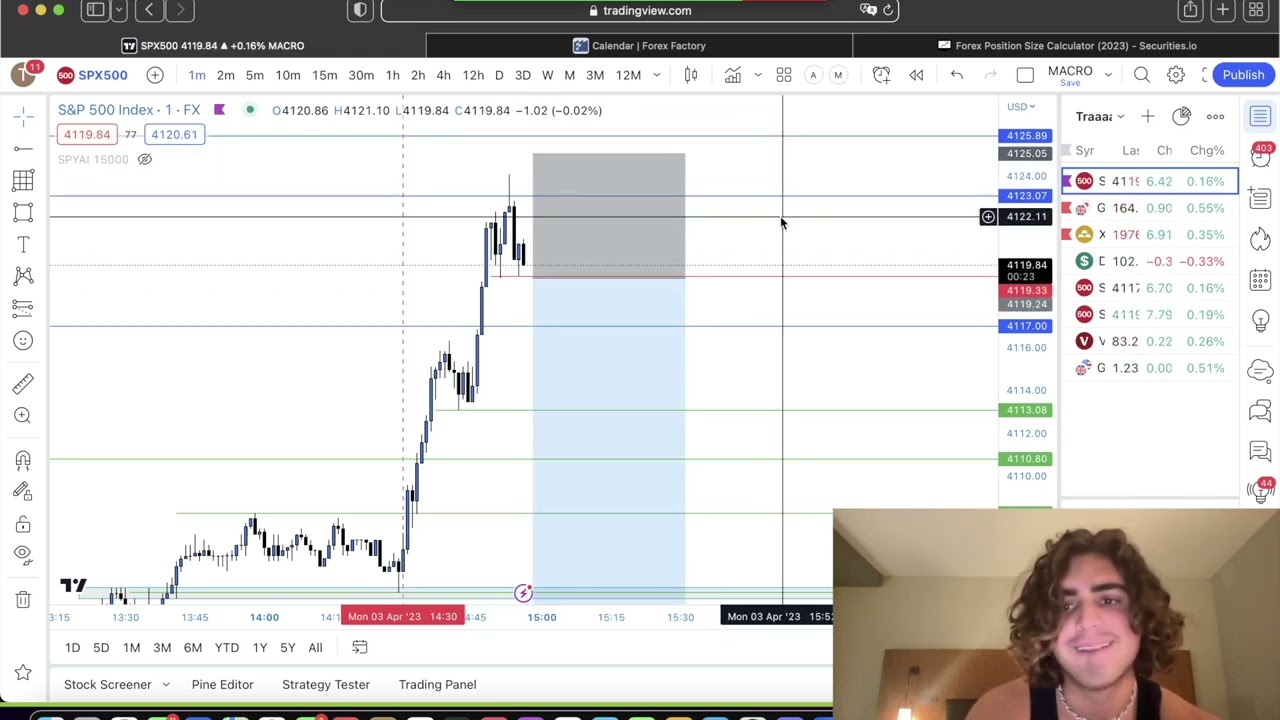The height and width of the screenshot is (720, 1280).
Task: Toggle stay-in-drawing-mode pencil lock
Action: 23,491
